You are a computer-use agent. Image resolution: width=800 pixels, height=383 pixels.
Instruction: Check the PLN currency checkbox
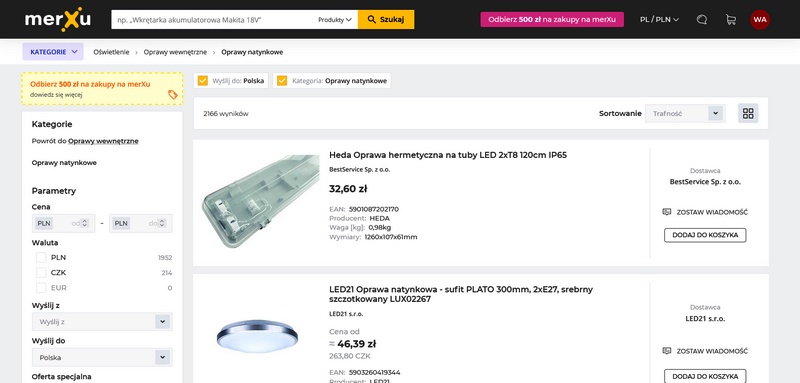pos(41,258)
